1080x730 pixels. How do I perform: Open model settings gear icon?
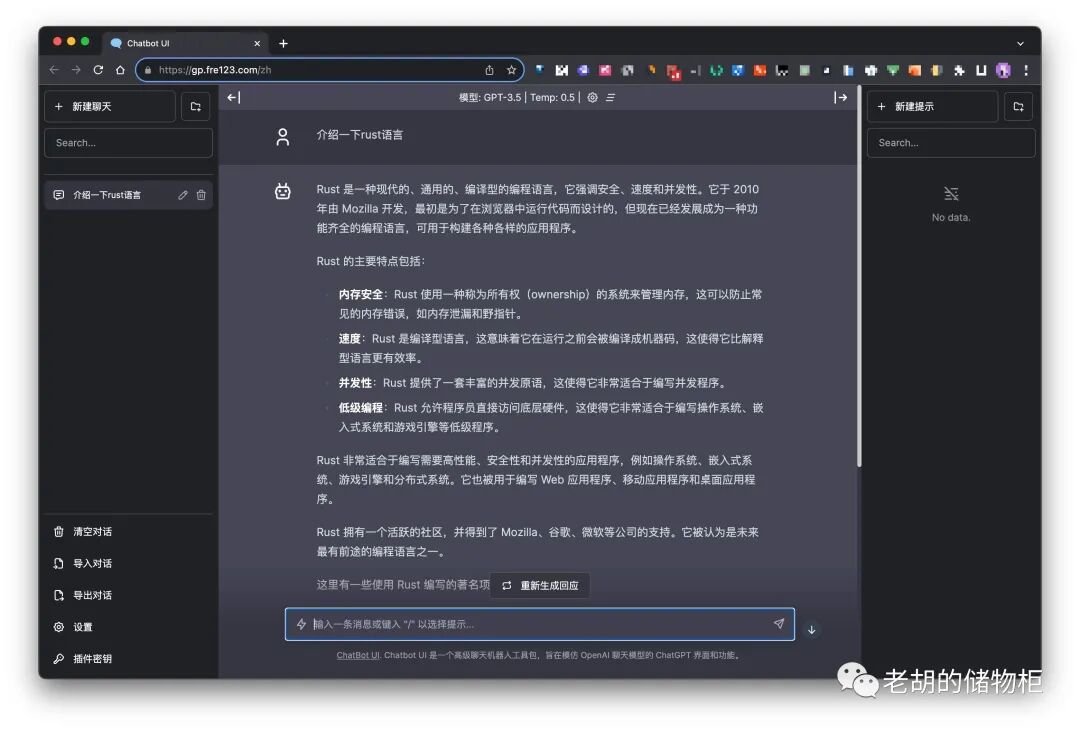tap(592, 98)
